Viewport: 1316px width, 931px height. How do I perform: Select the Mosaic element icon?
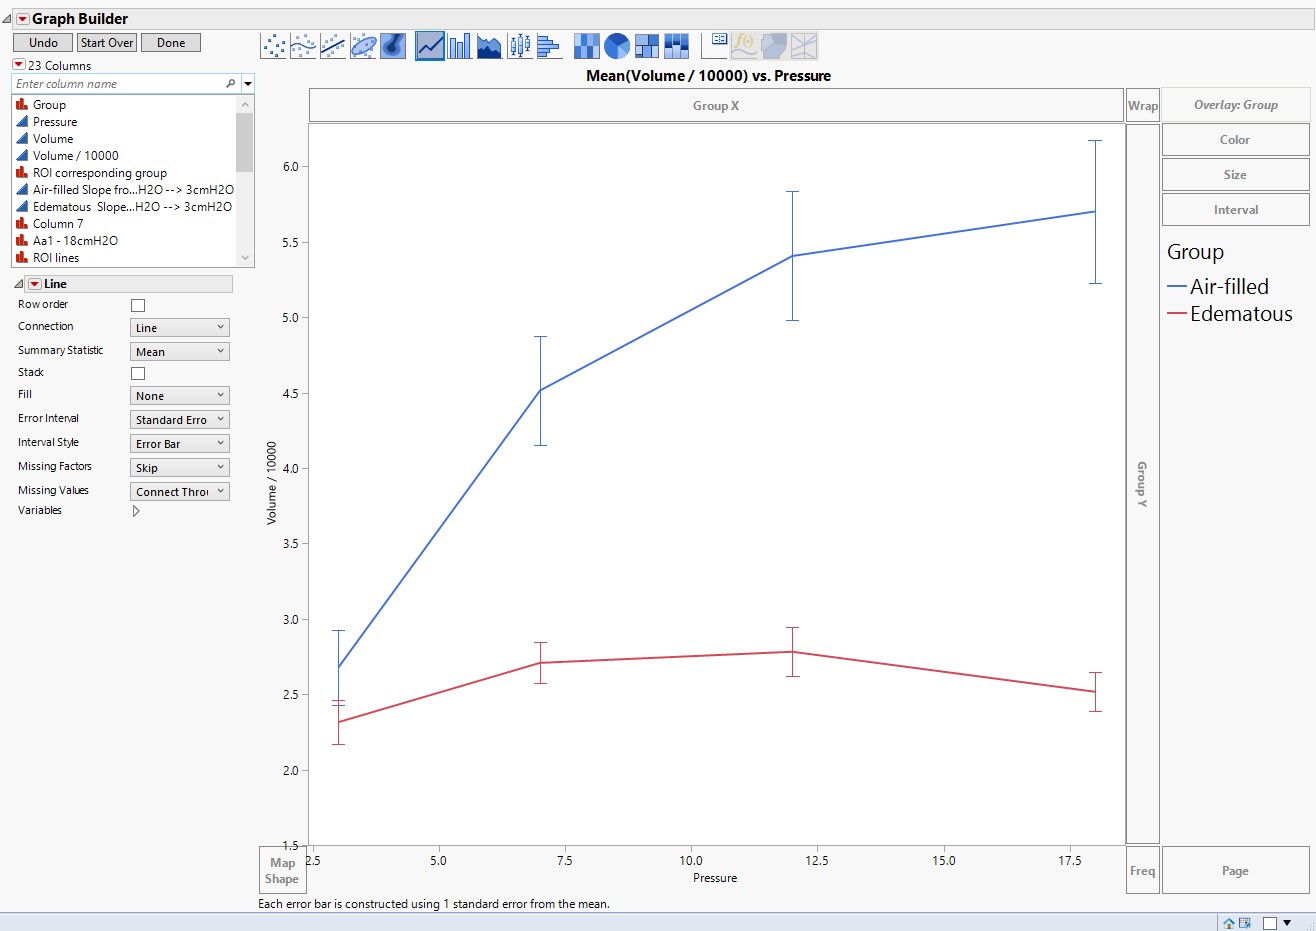point(677,46)
